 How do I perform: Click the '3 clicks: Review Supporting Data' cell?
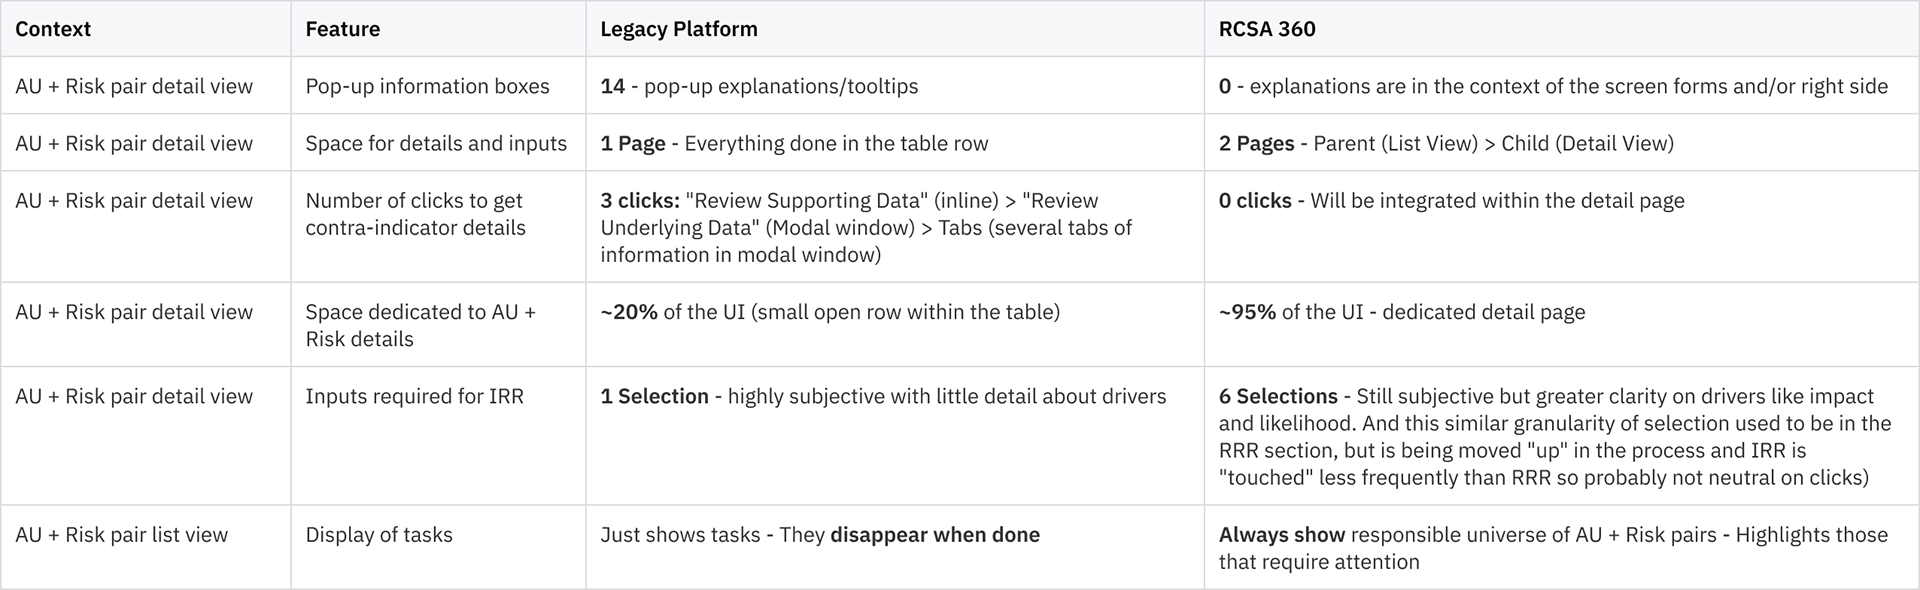pyautogui.click(x=865, y=227)
